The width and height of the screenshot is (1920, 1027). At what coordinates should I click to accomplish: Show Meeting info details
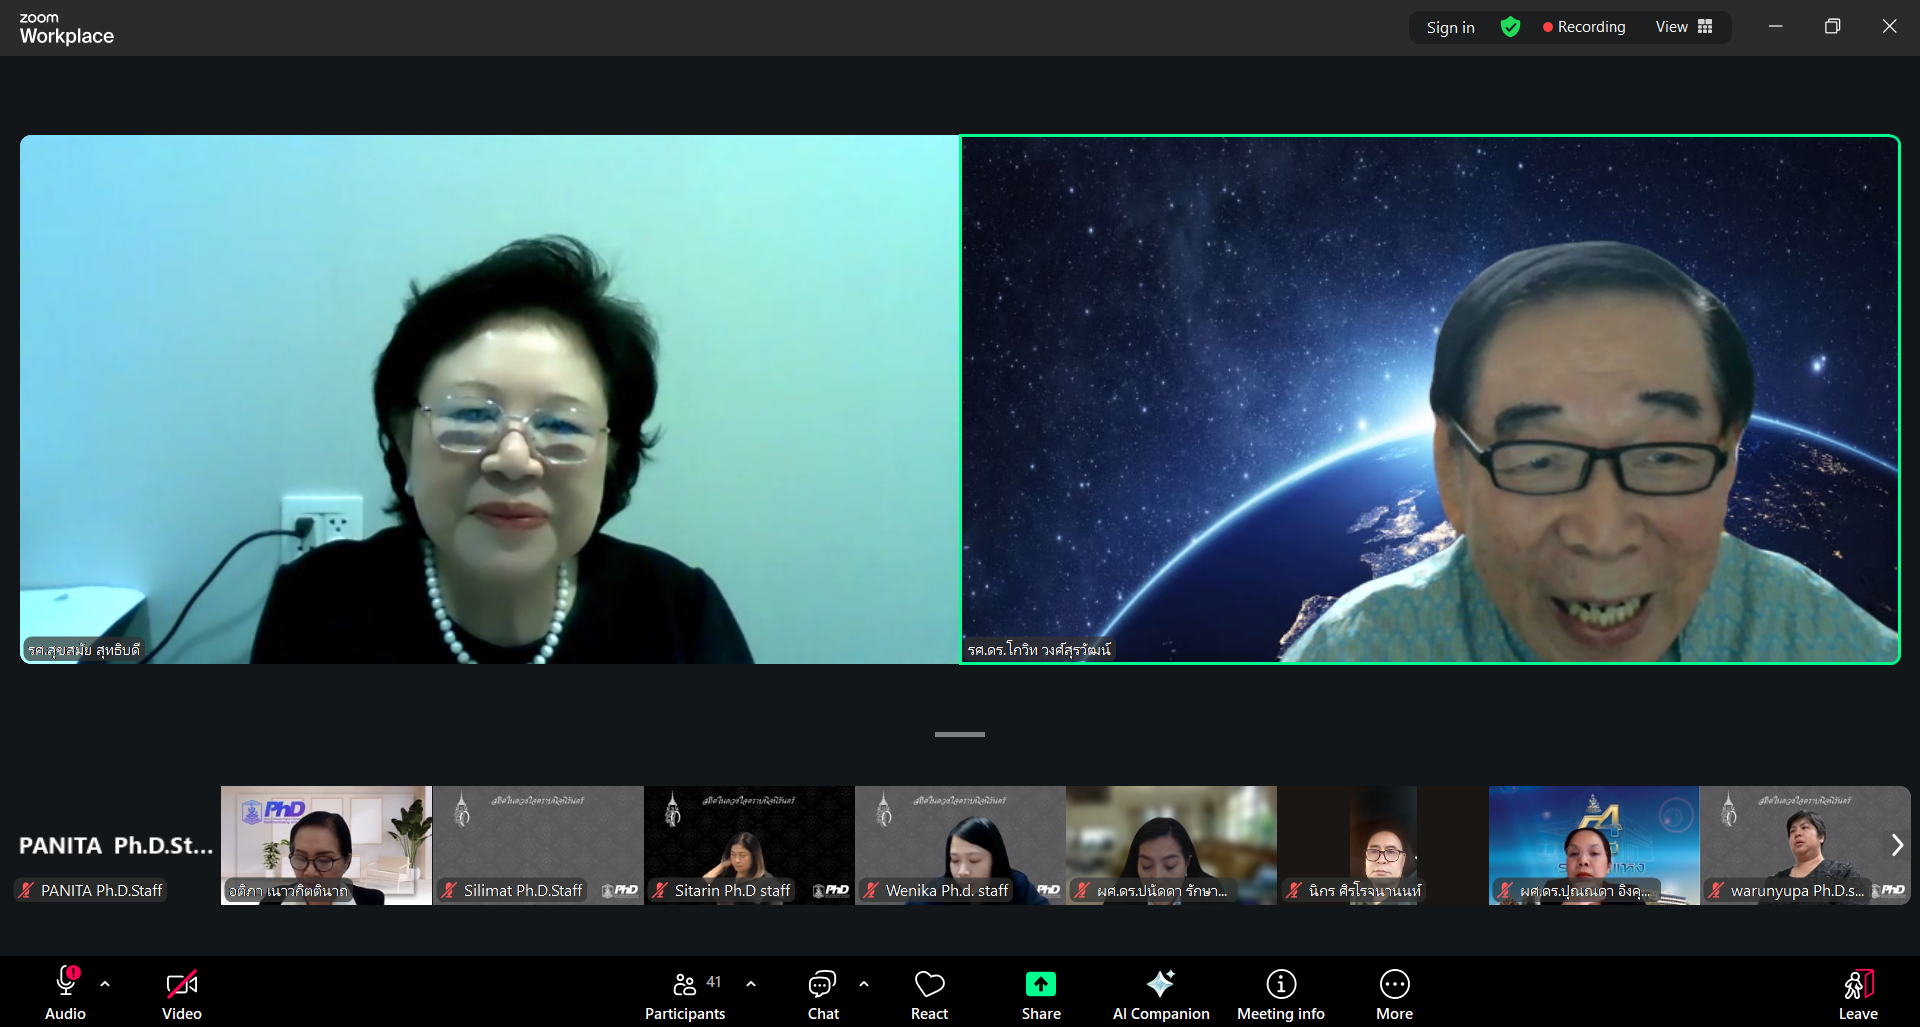pyautogui.click(x=1280, y=985)
